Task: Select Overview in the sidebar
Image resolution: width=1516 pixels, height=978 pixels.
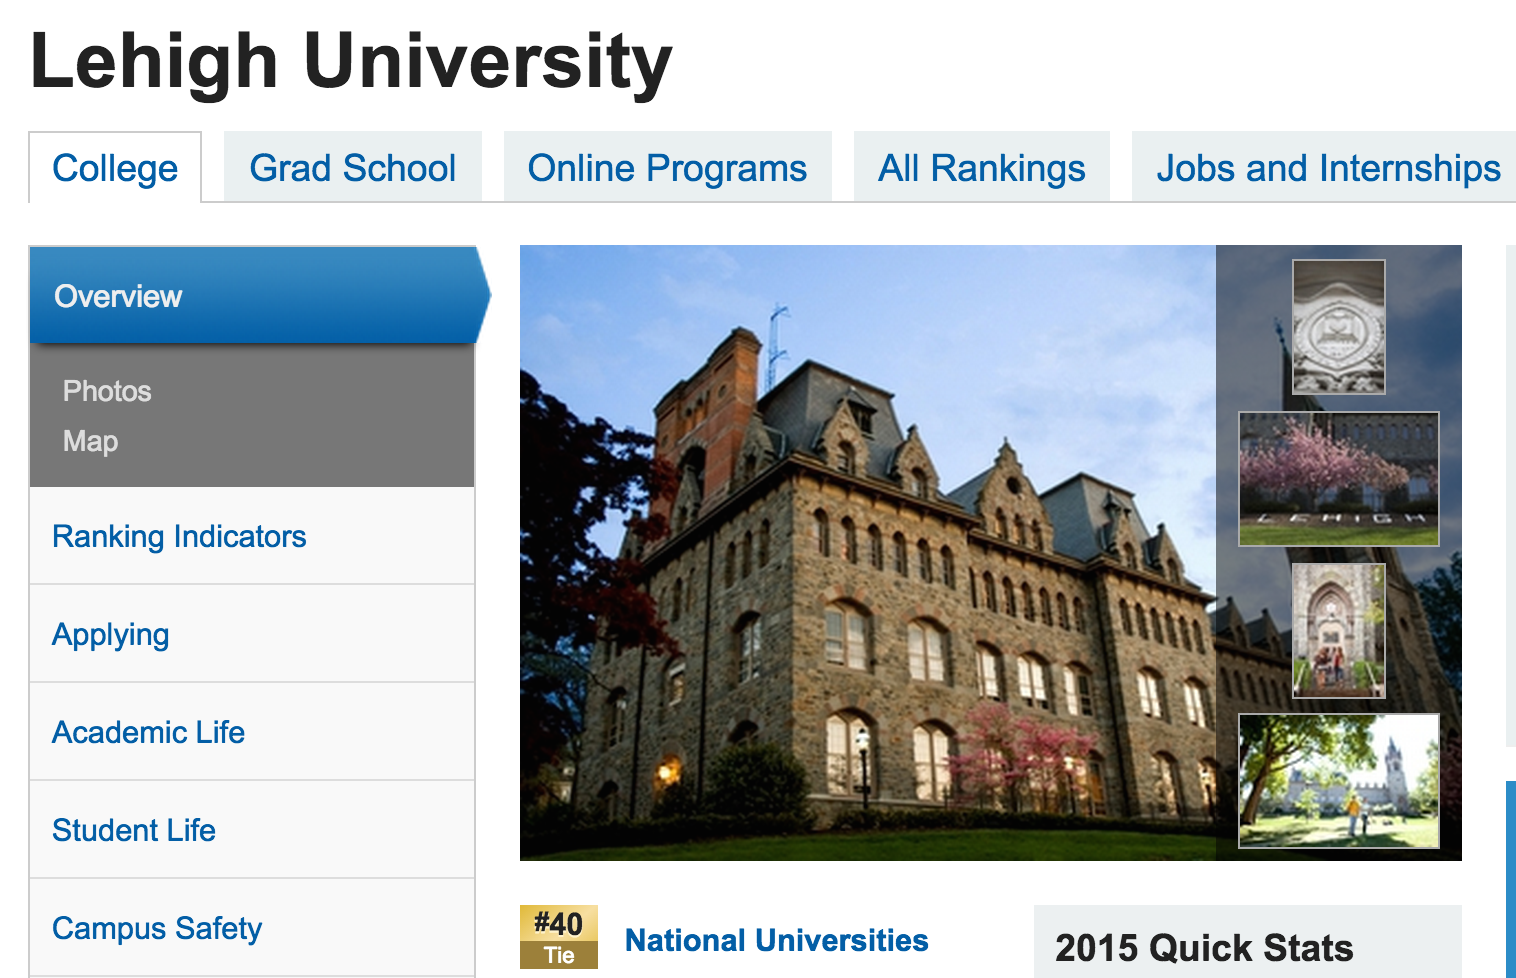Action: click(x=258, y=296)
